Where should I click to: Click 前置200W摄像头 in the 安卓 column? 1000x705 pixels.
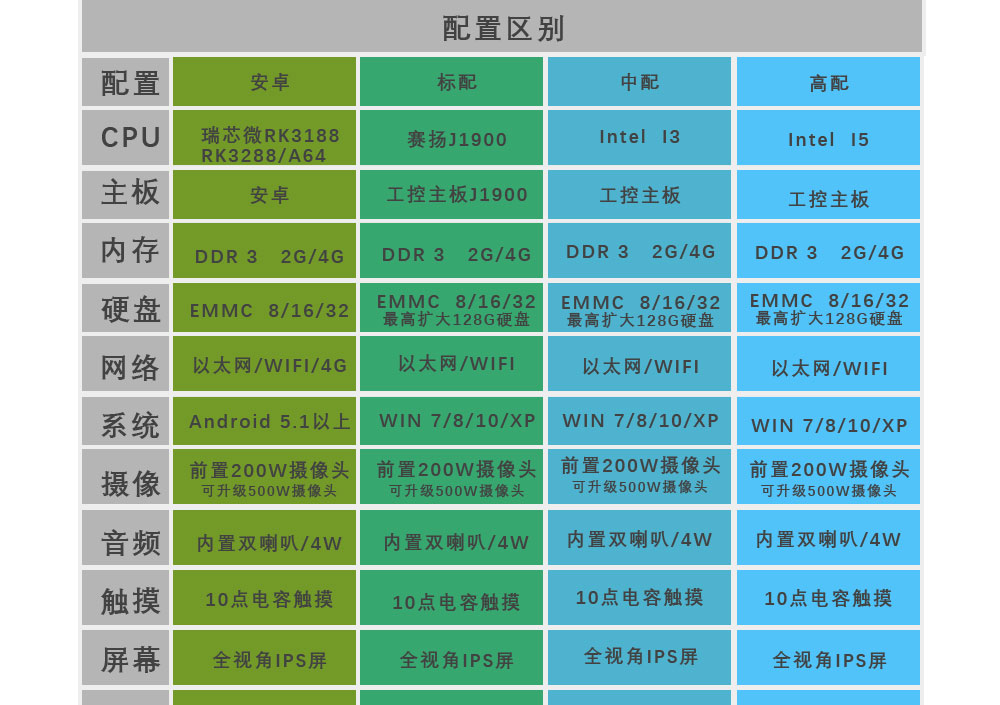(269, 471)
